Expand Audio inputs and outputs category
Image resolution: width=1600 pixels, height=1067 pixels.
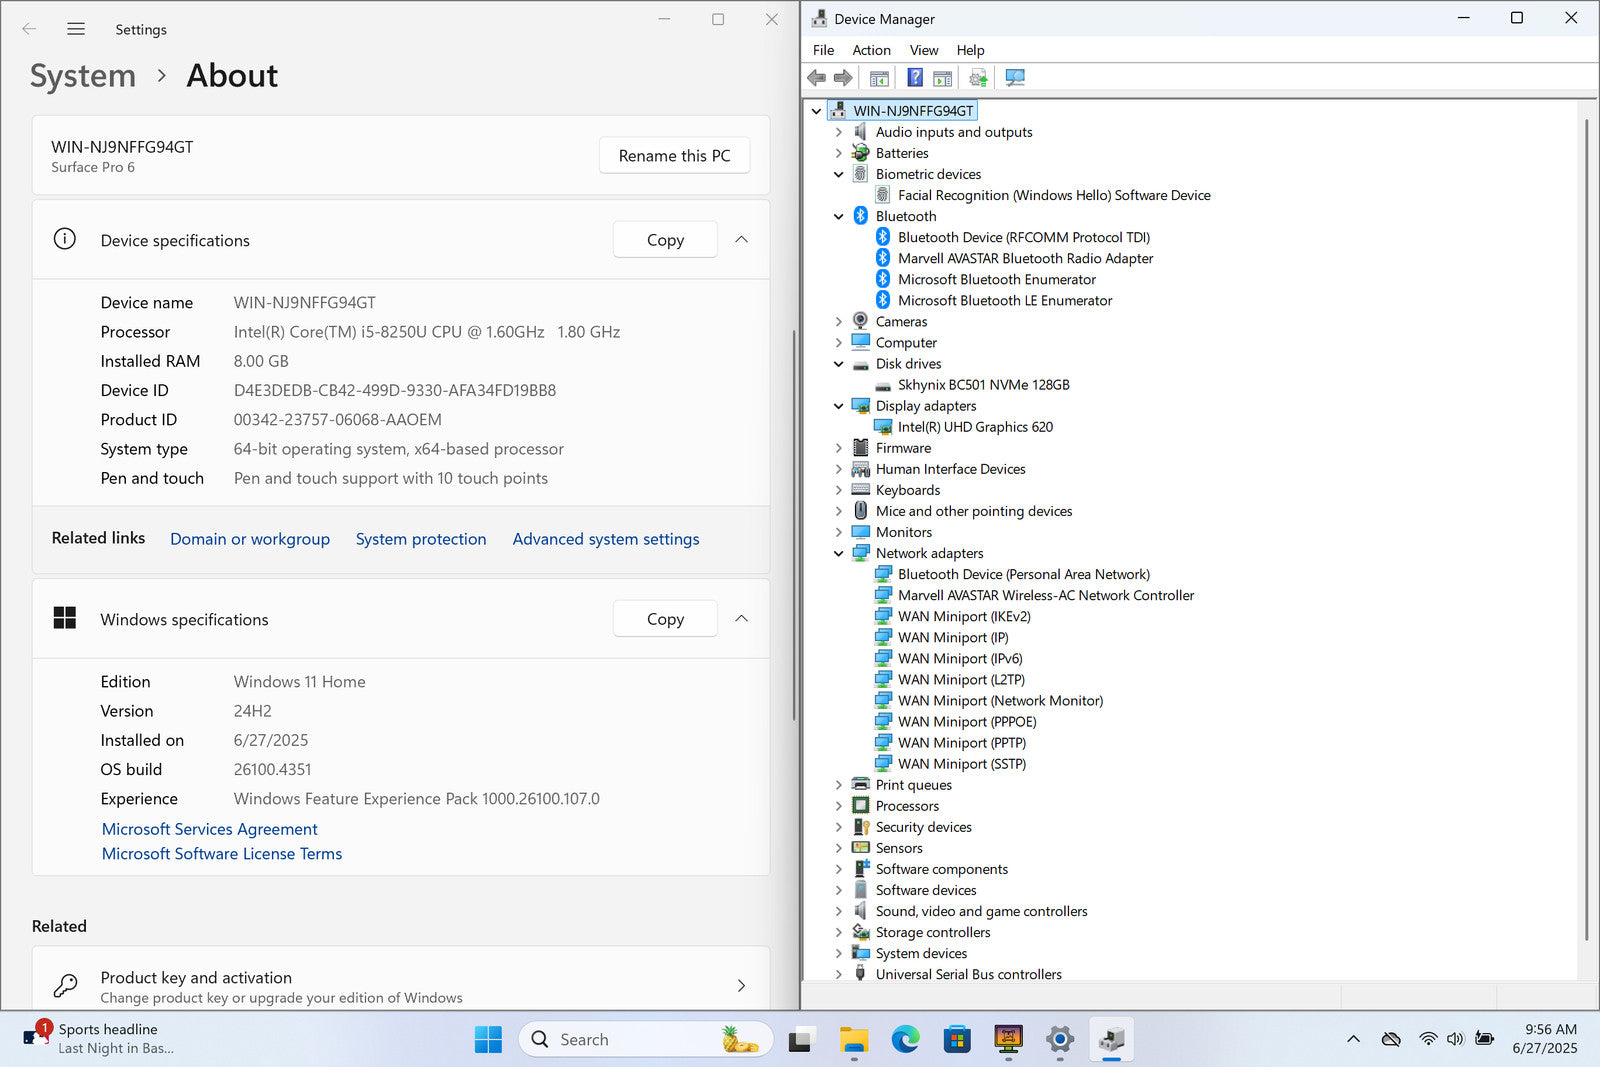point(838,132)
